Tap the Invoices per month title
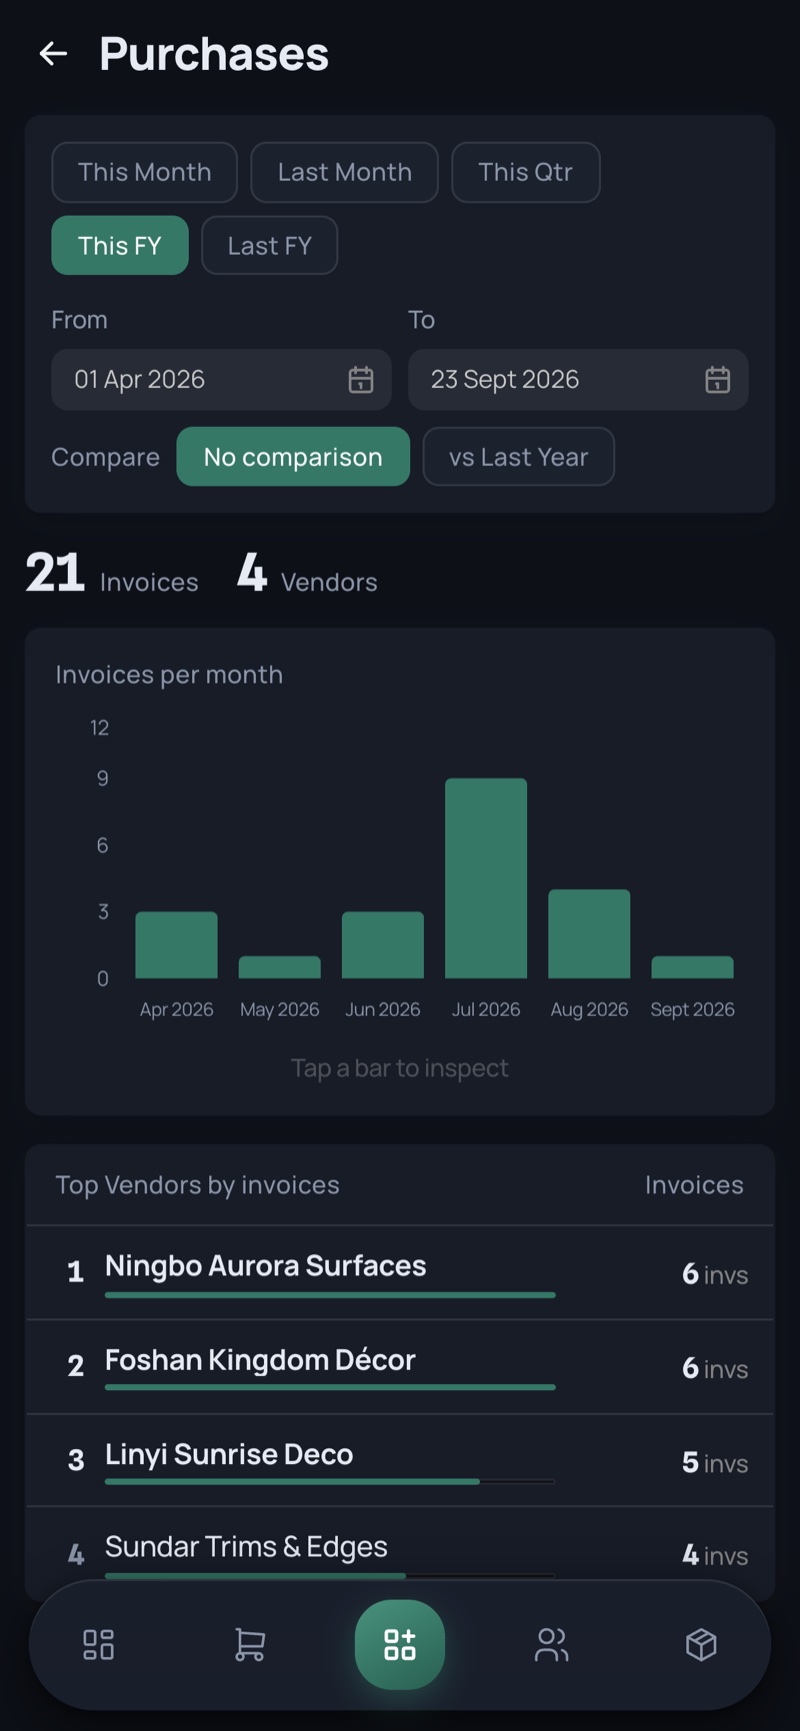 [x=169, y=675]
